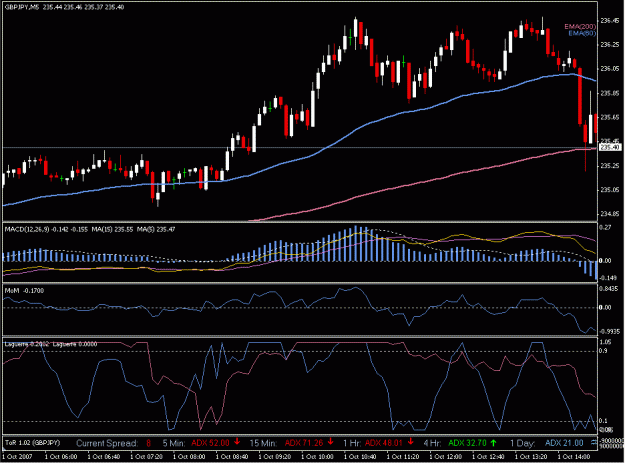Click the 1 Oct 14:00 time label
This screenshot has height=463, width=625.
(573, 457)
